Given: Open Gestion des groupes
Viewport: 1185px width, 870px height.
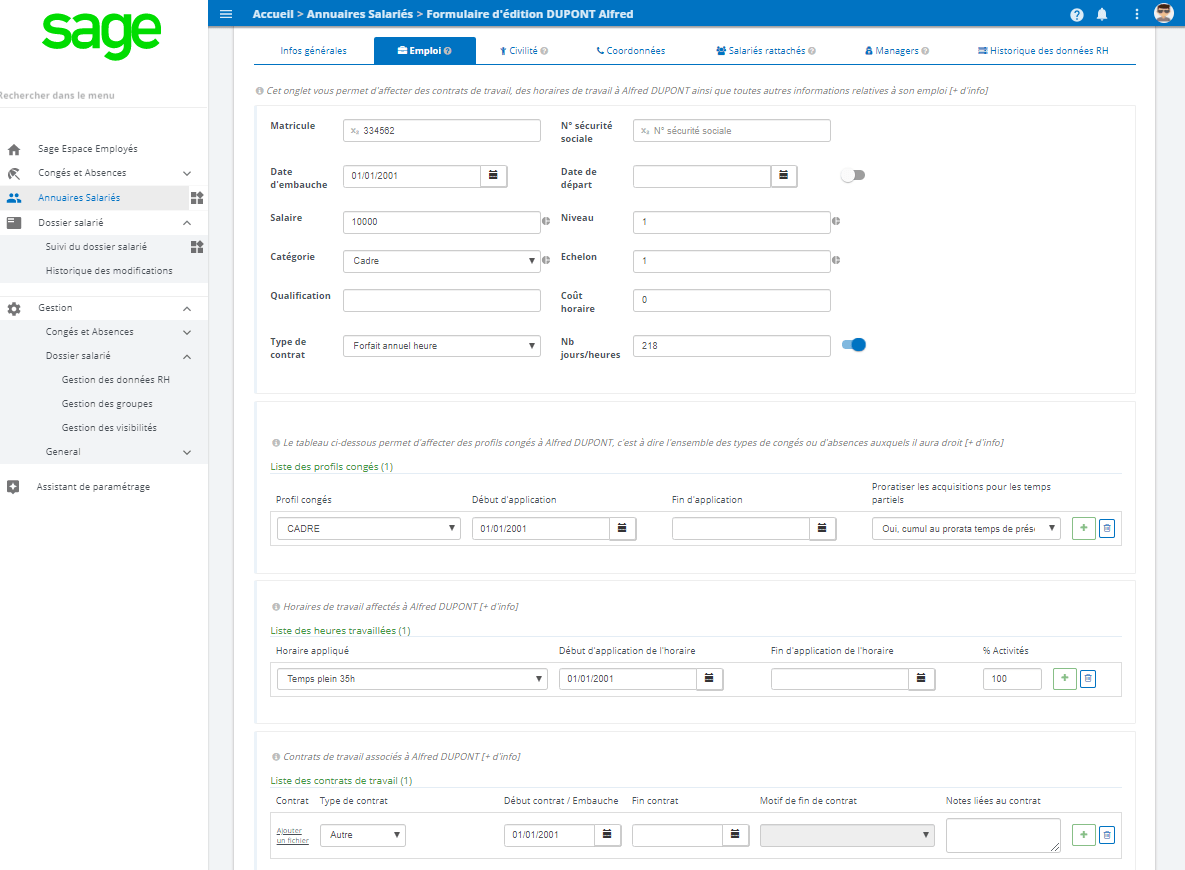Looking at the screenshot, I should coord(107,404).
